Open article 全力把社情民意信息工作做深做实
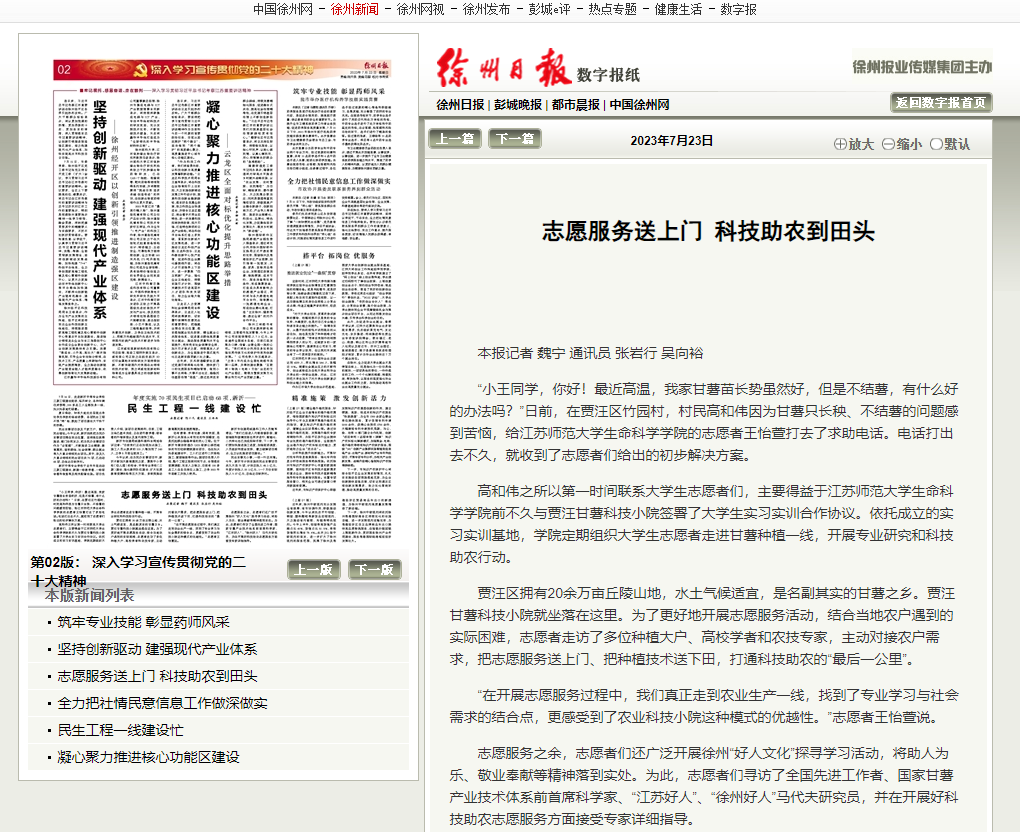 tap(162, 703)
